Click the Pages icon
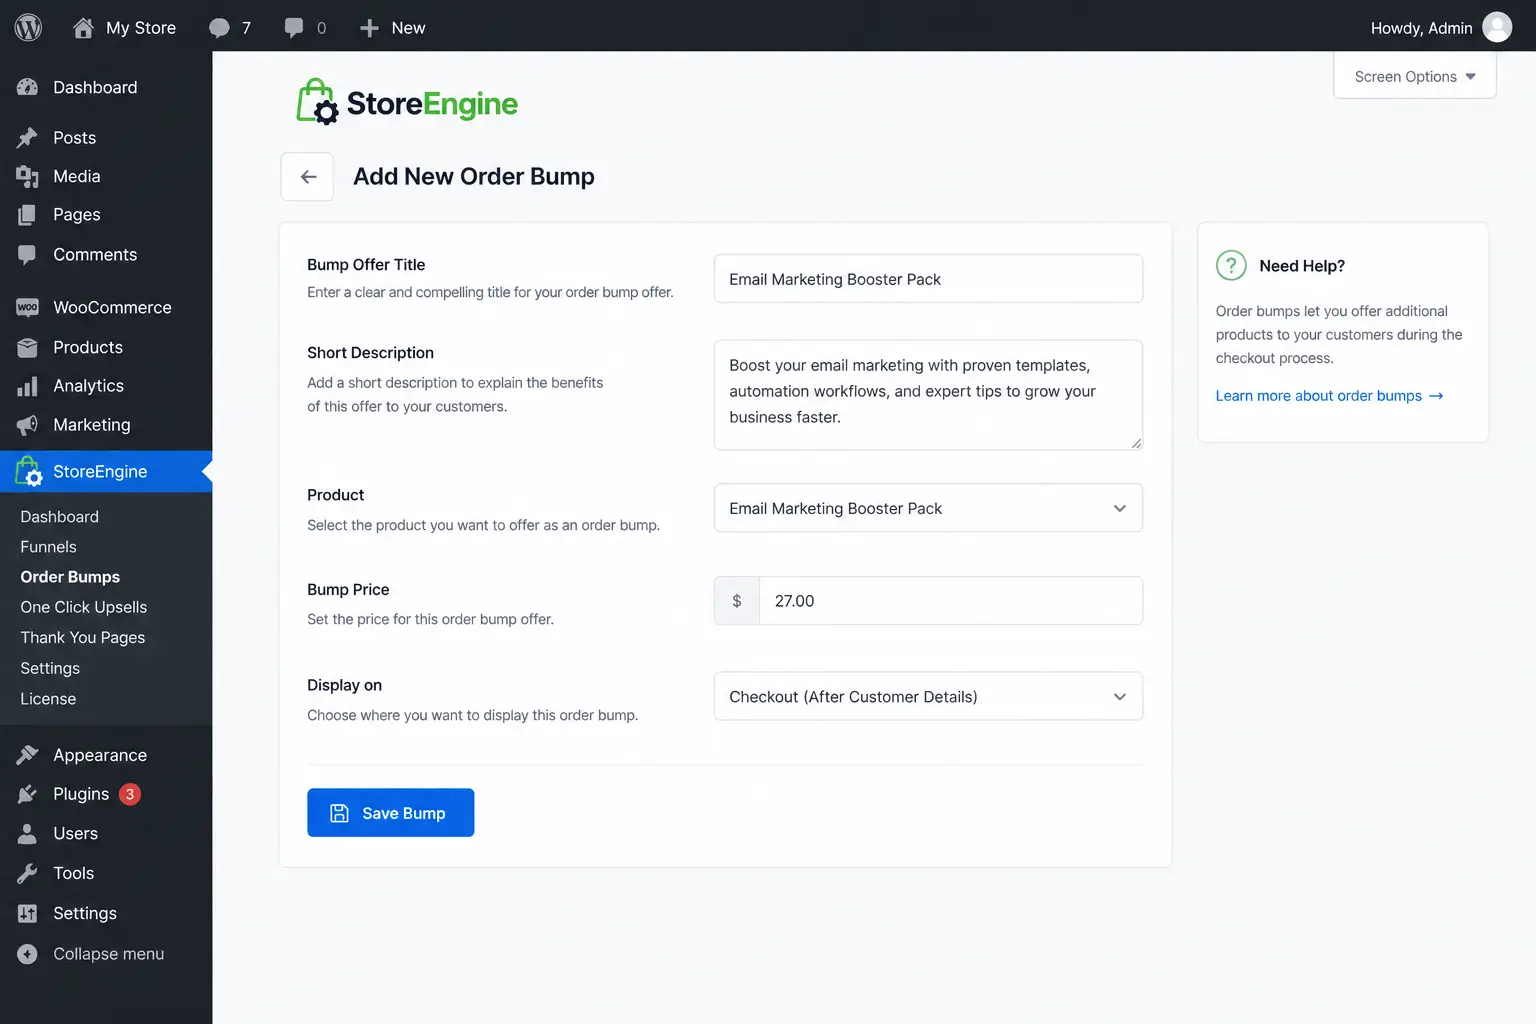 click(x=28, y=215)
